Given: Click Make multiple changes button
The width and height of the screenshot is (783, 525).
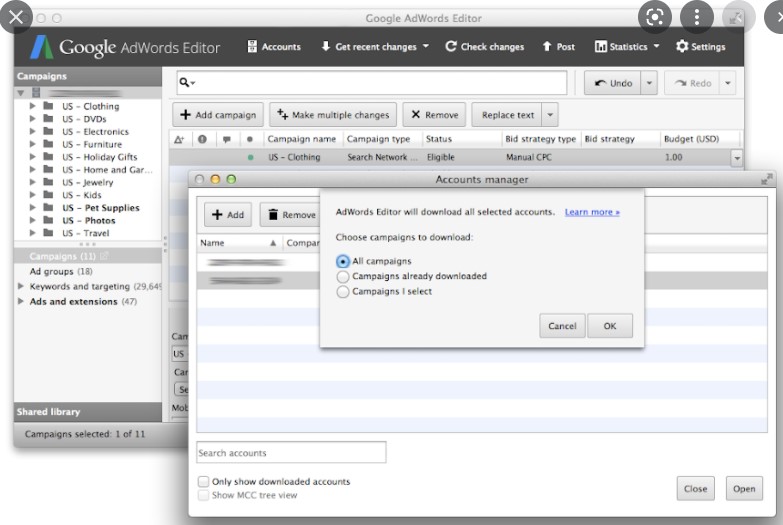Looking at the screenshot, I should (333, 115).
